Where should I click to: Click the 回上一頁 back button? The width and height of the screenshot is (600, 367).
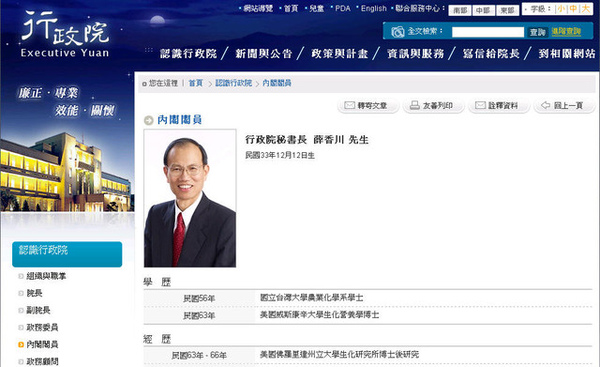[564, 105]
